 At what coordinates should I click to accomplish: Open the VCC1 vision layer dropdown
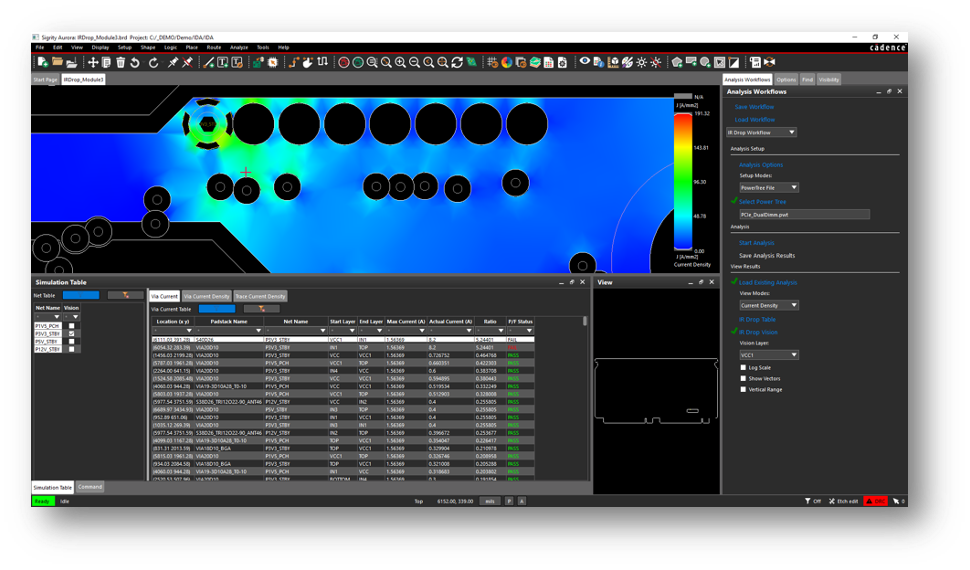point(769,355)
